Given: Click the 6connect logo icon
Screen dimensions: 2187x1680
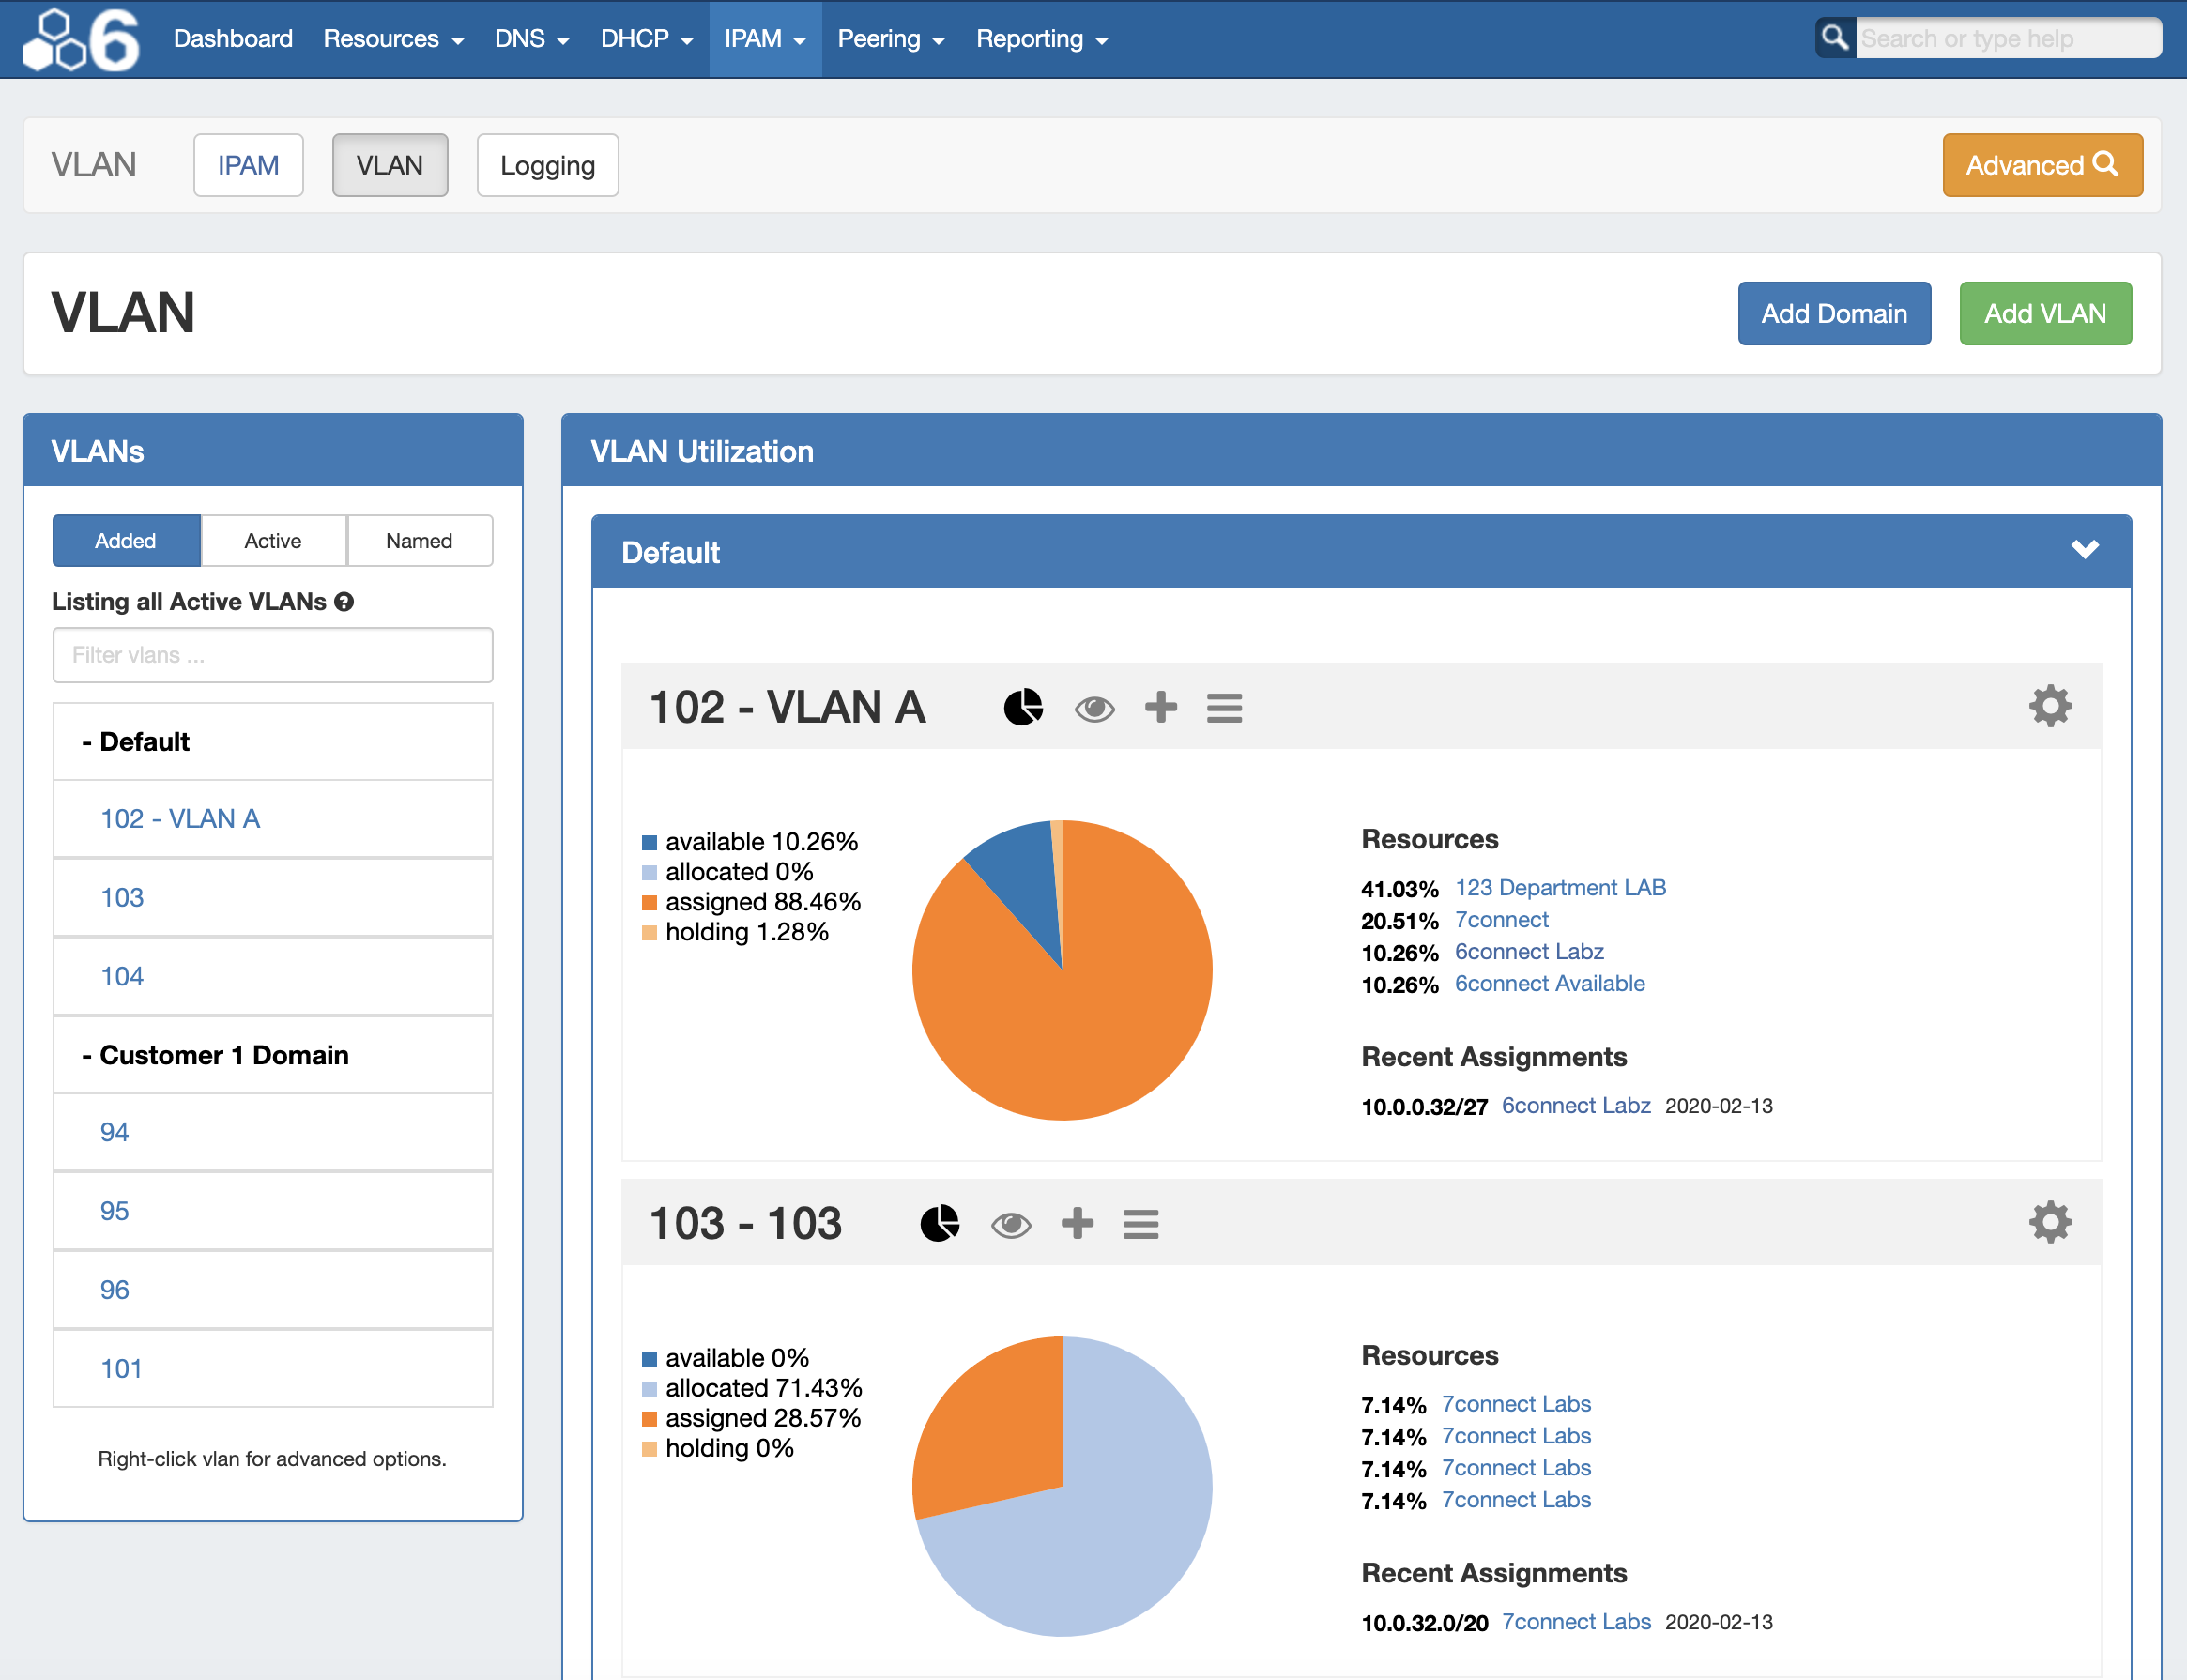Looking at the screenshot, I should pos(80,40).
